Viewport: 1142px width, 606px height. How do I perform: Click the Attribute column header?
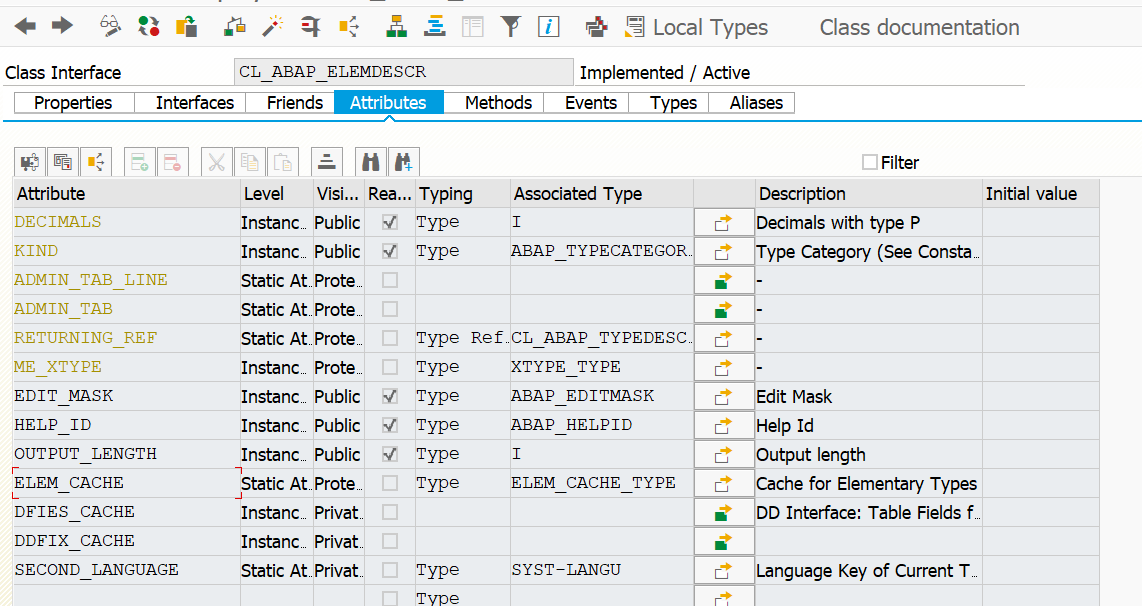(x=127, y=194)
